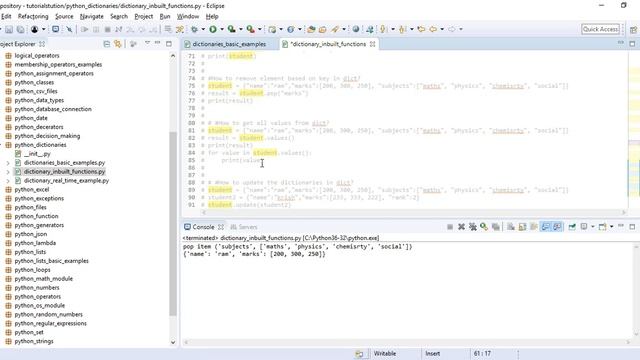Click the Terminate square icon in Console

[x=450, y=227]
